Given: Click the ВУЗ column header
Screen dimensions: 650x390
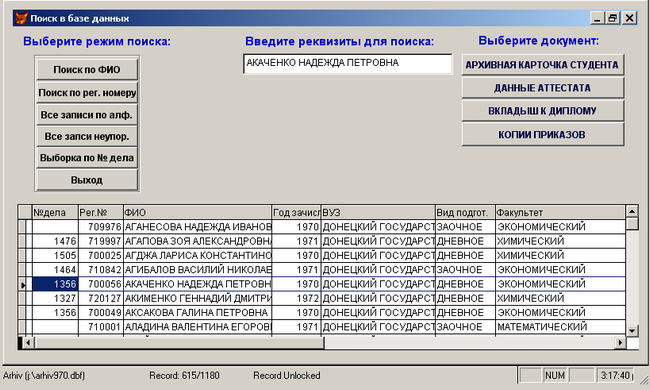Looking at the screenshot, I should click(378, 213).
